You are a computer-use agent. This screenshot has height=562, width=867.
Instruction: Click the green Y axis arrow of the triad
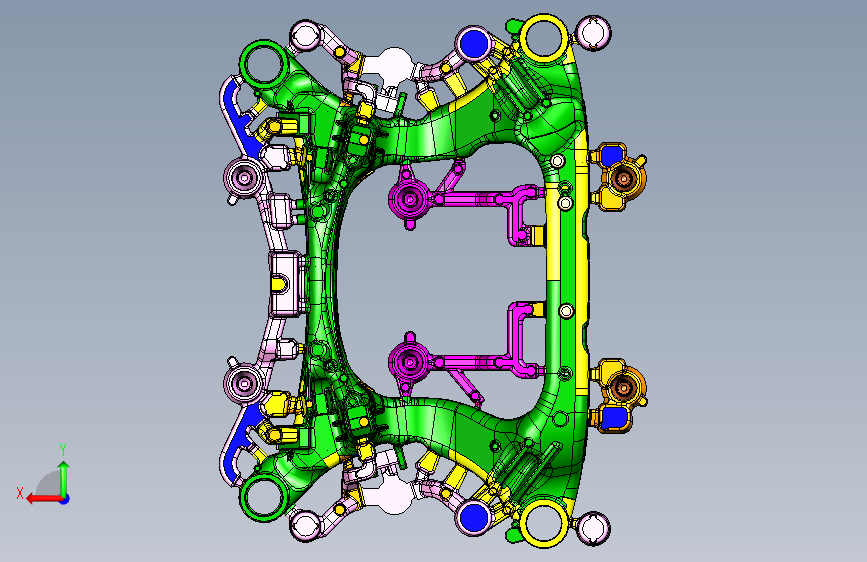(64, 479)
